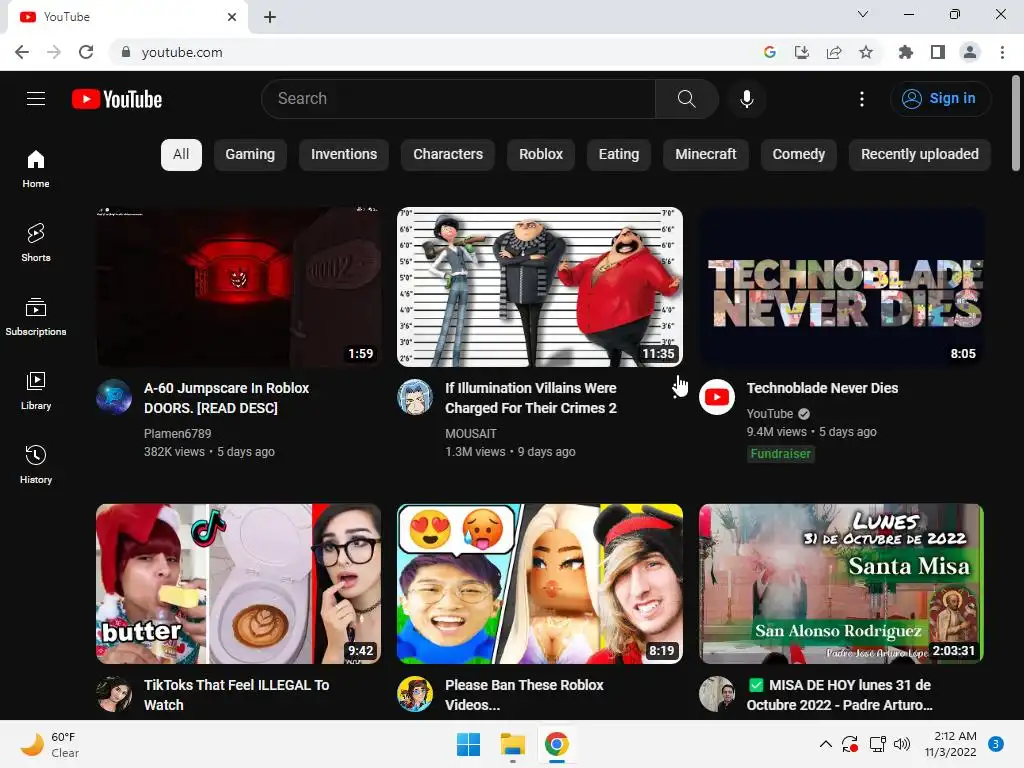Open History from the sidebar
Image resolution: width=1024 pixels, height=768 pixels.
pos(36,464)
